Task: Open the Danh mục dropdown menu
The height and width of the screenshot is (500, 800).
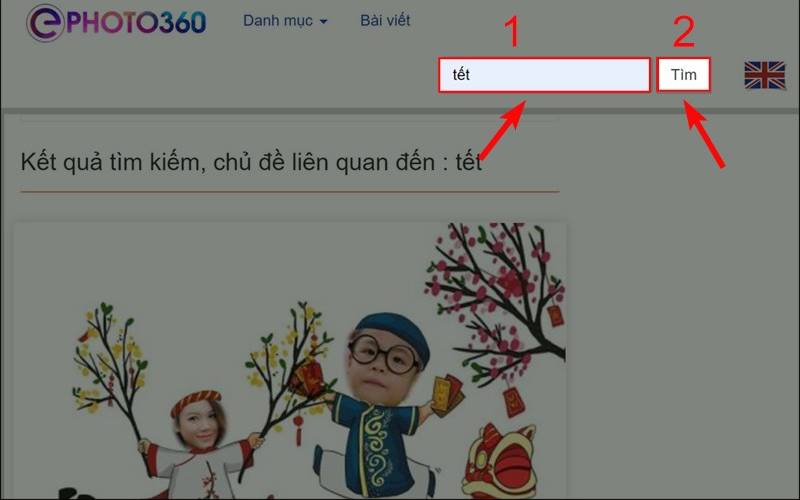Action: [285, 21]
